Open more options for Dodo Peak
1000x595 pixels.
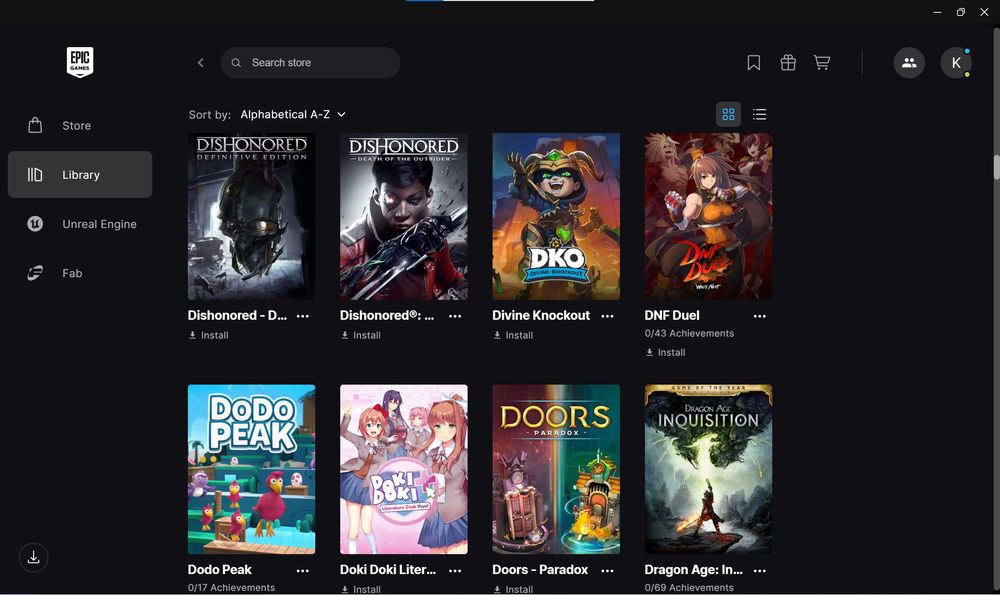303,570
